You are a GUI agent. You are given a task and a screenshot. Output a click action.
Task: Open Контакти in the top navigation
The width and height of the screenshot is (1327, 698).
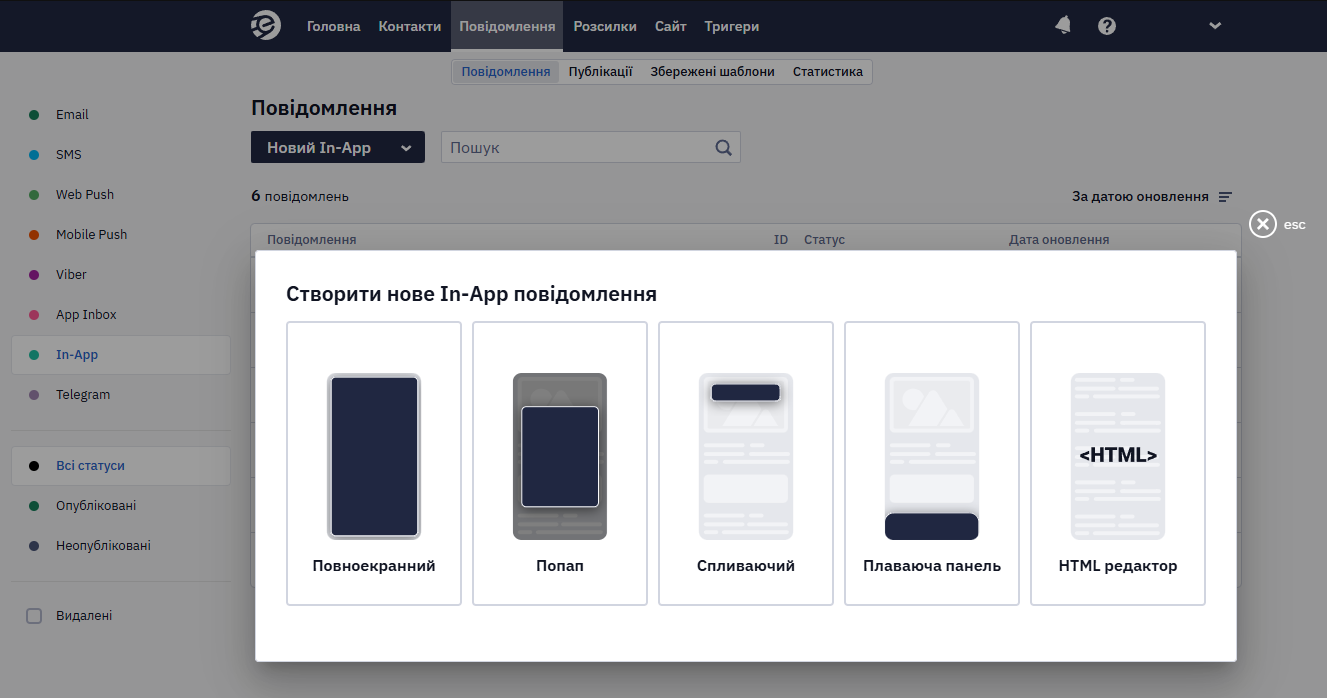(410, 26)
